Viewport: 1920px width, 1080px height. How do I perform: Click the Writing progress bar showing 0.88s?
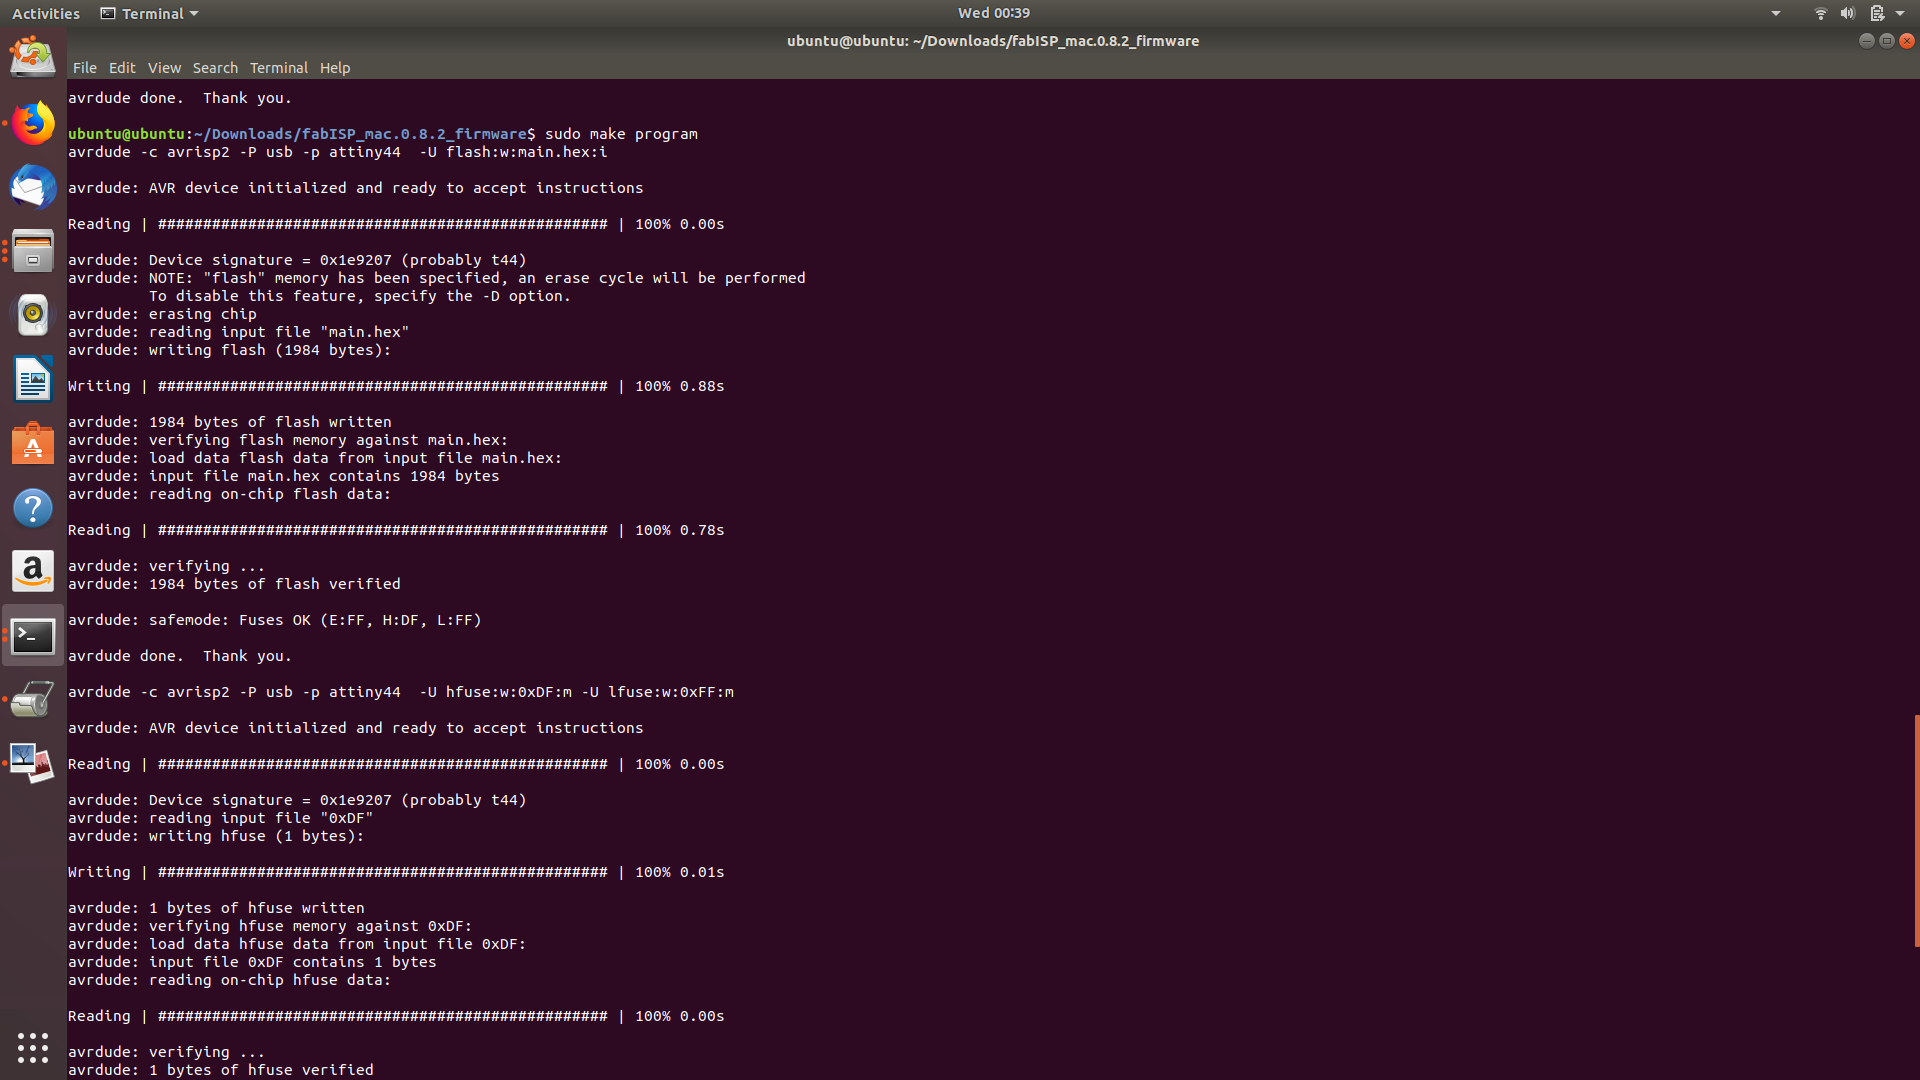(396, 386)
